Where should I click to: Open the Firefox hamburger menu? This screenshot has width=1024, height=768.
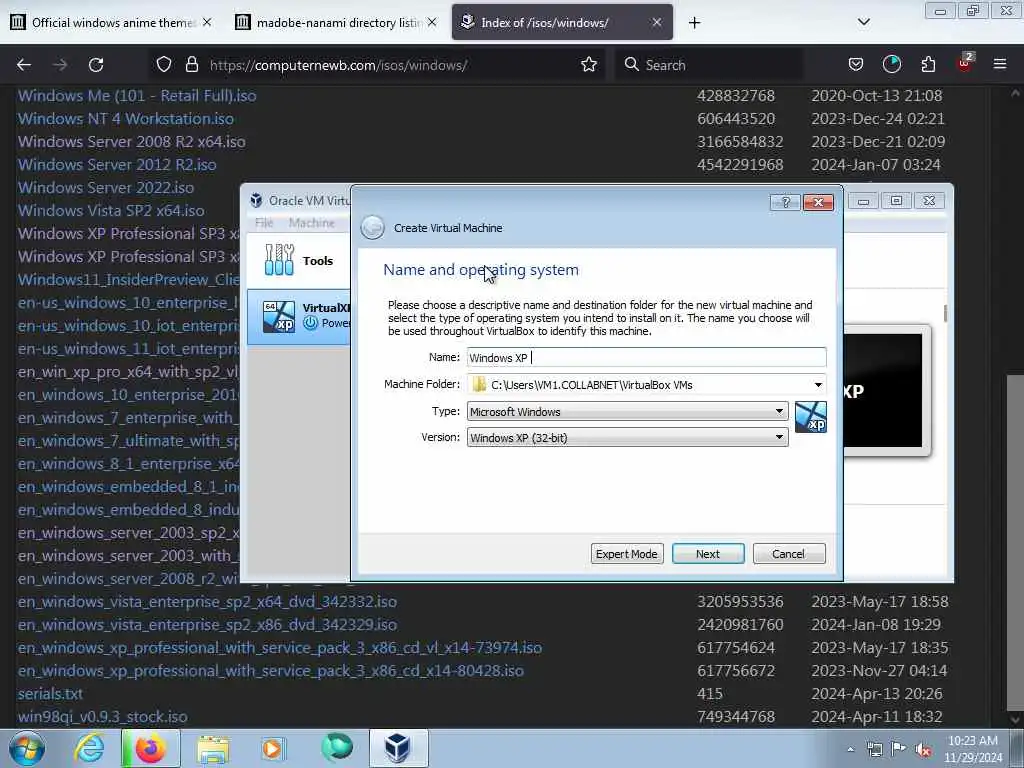click(1000, 64)
